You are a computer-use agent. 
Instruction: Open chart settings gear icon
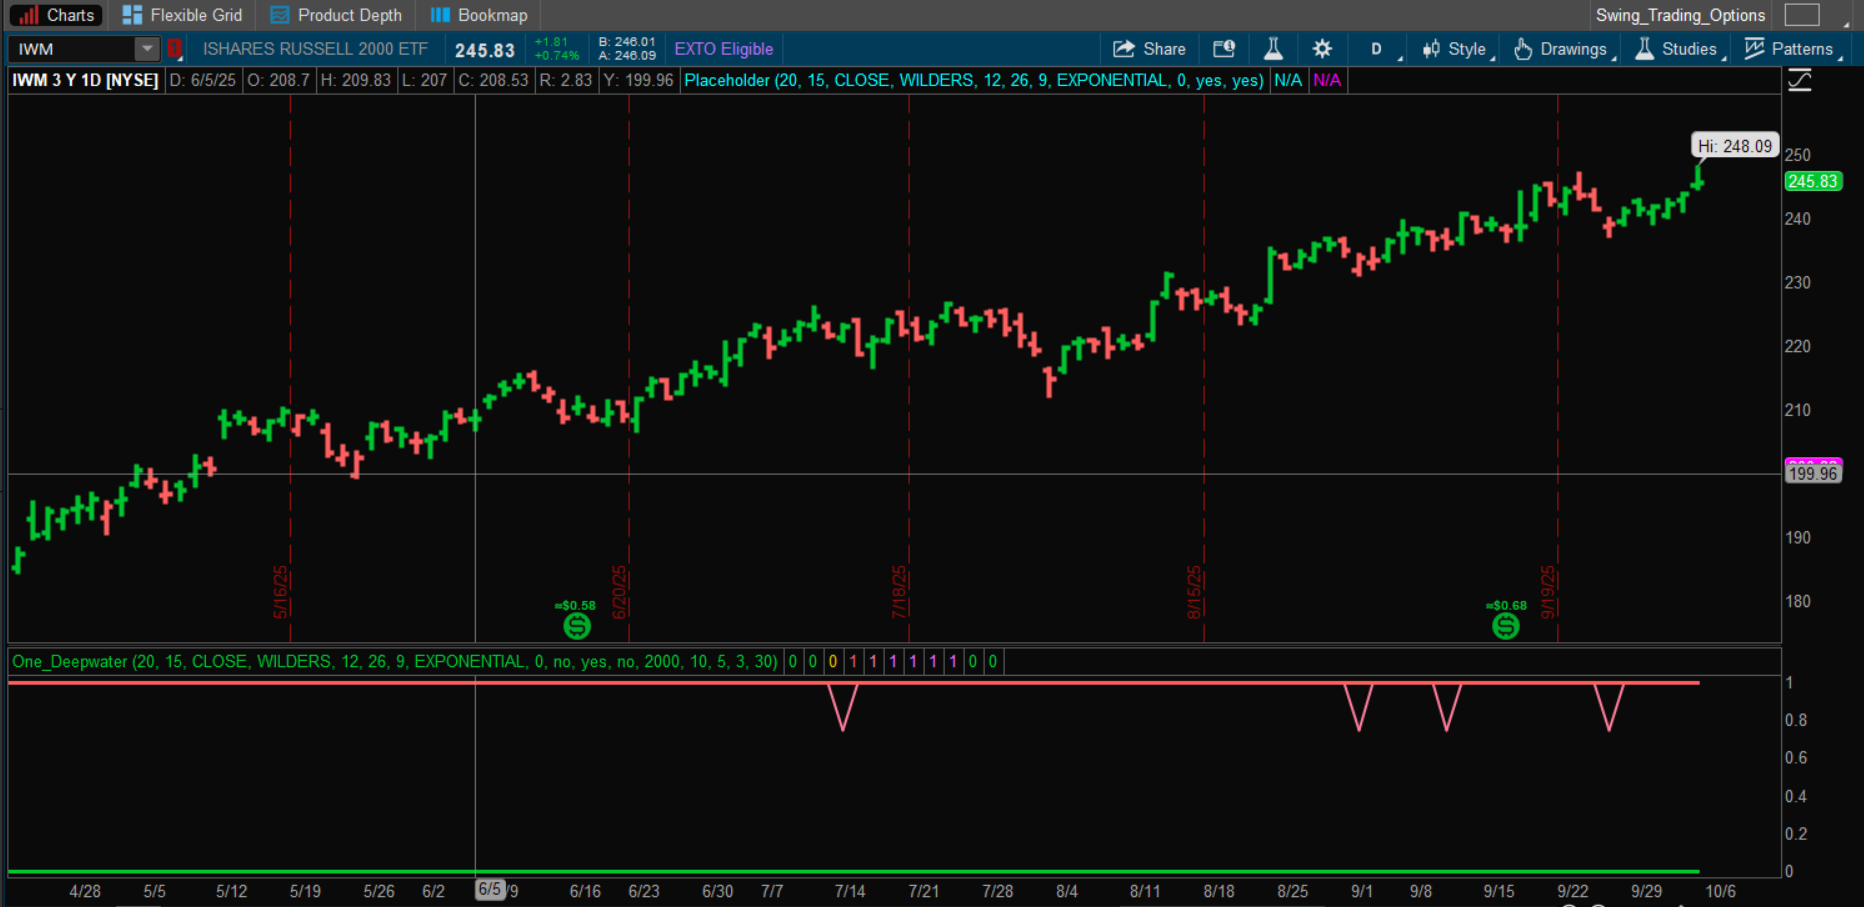pyautogui.click(x=1322, y=49)
